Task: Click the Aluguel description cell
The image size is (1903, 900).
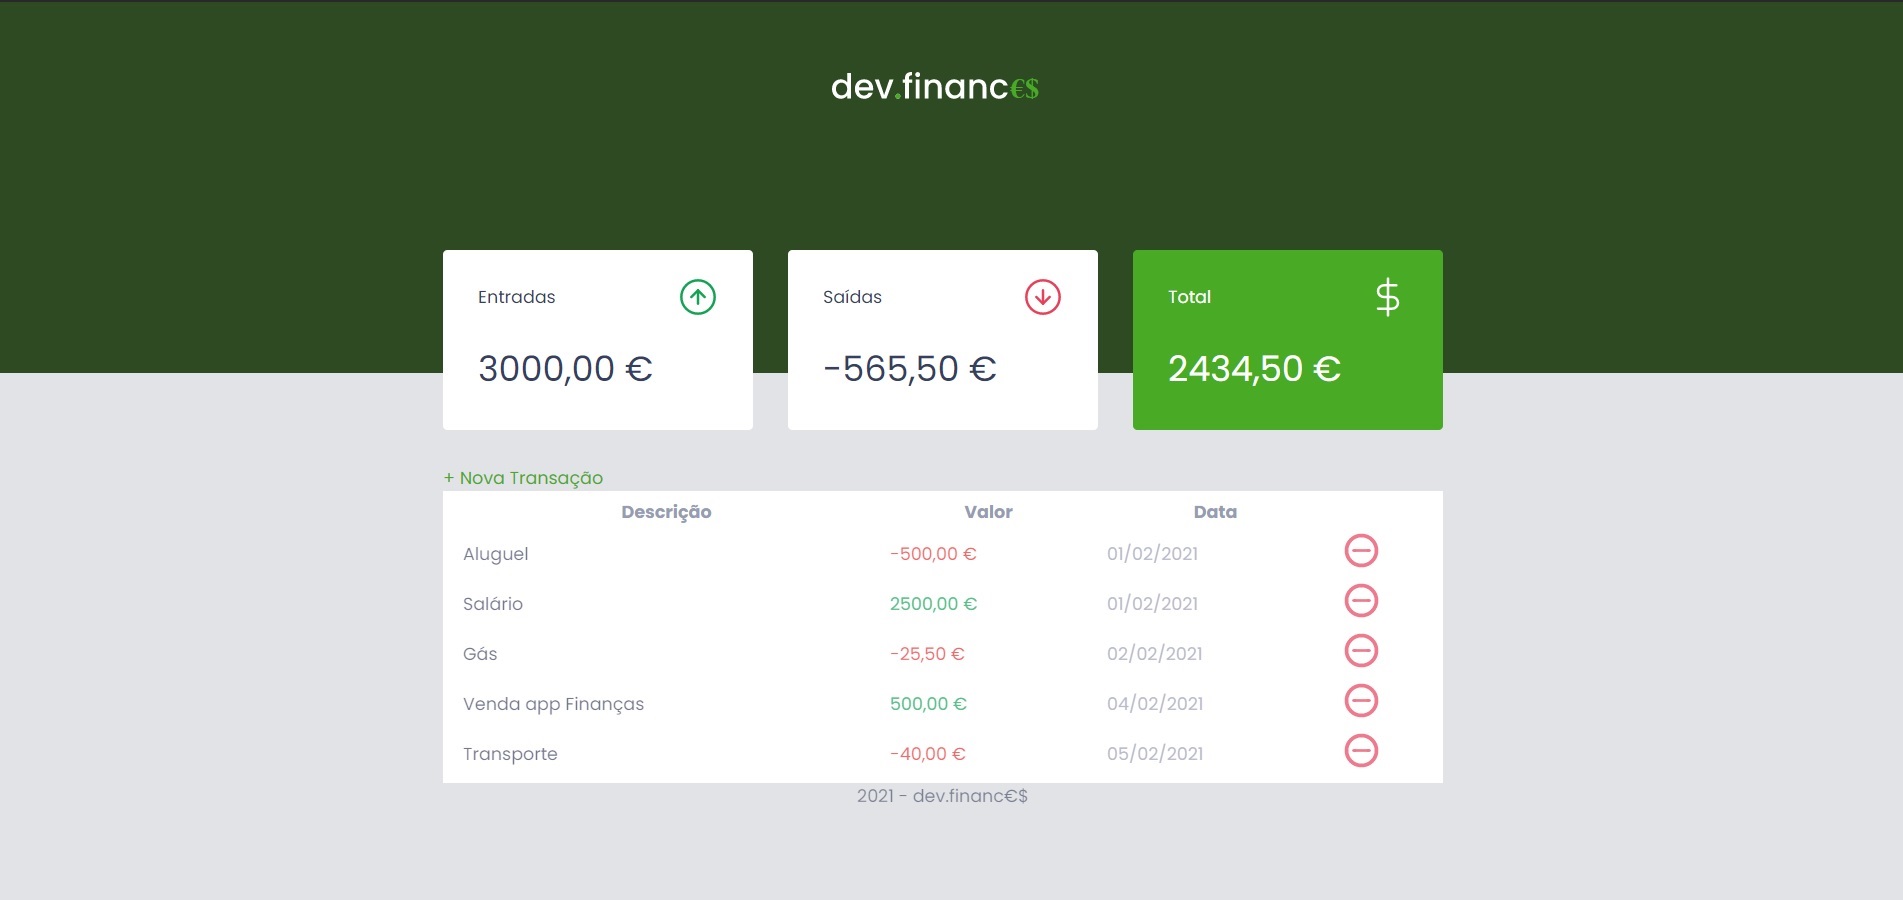Action: [497, 553]
